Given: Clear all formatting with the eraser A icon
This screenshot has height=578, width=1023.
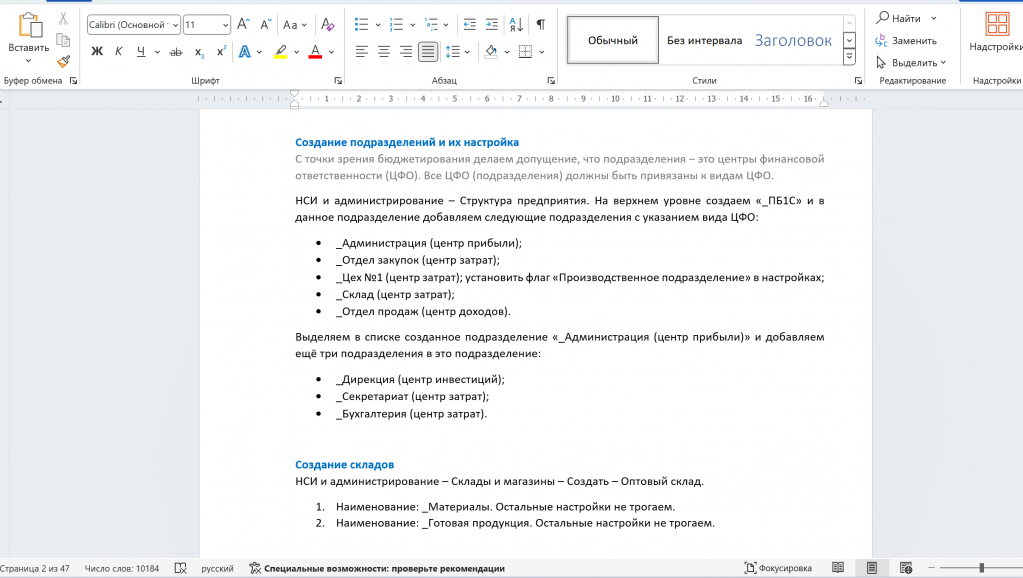Looking at the screenshot, I should [x=328, y=25].
